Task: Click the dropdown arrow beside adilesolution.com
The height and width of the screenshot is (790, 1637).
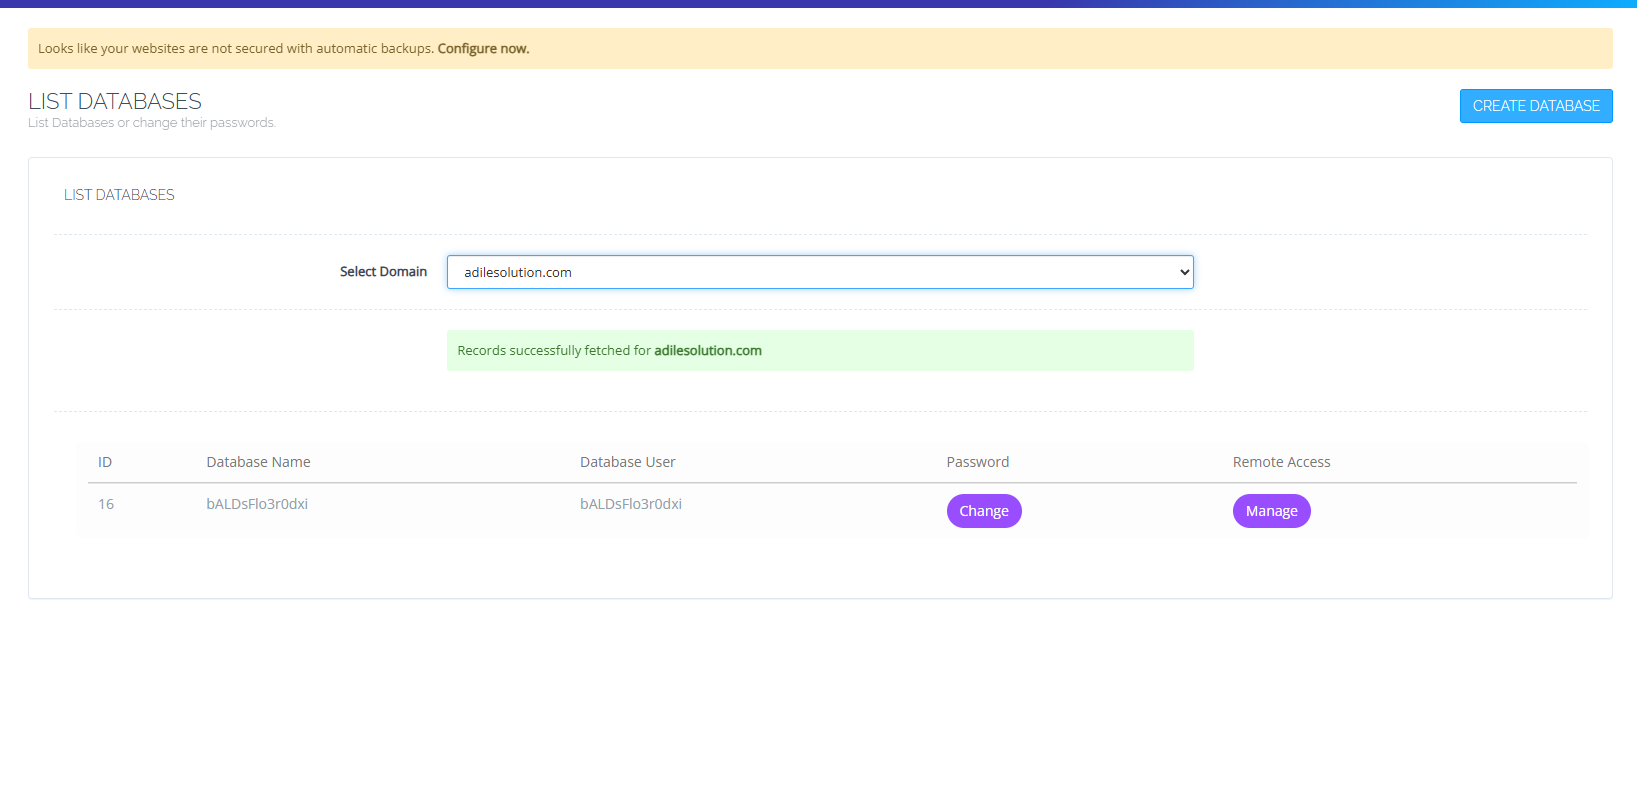Action: pos(1184,272)
